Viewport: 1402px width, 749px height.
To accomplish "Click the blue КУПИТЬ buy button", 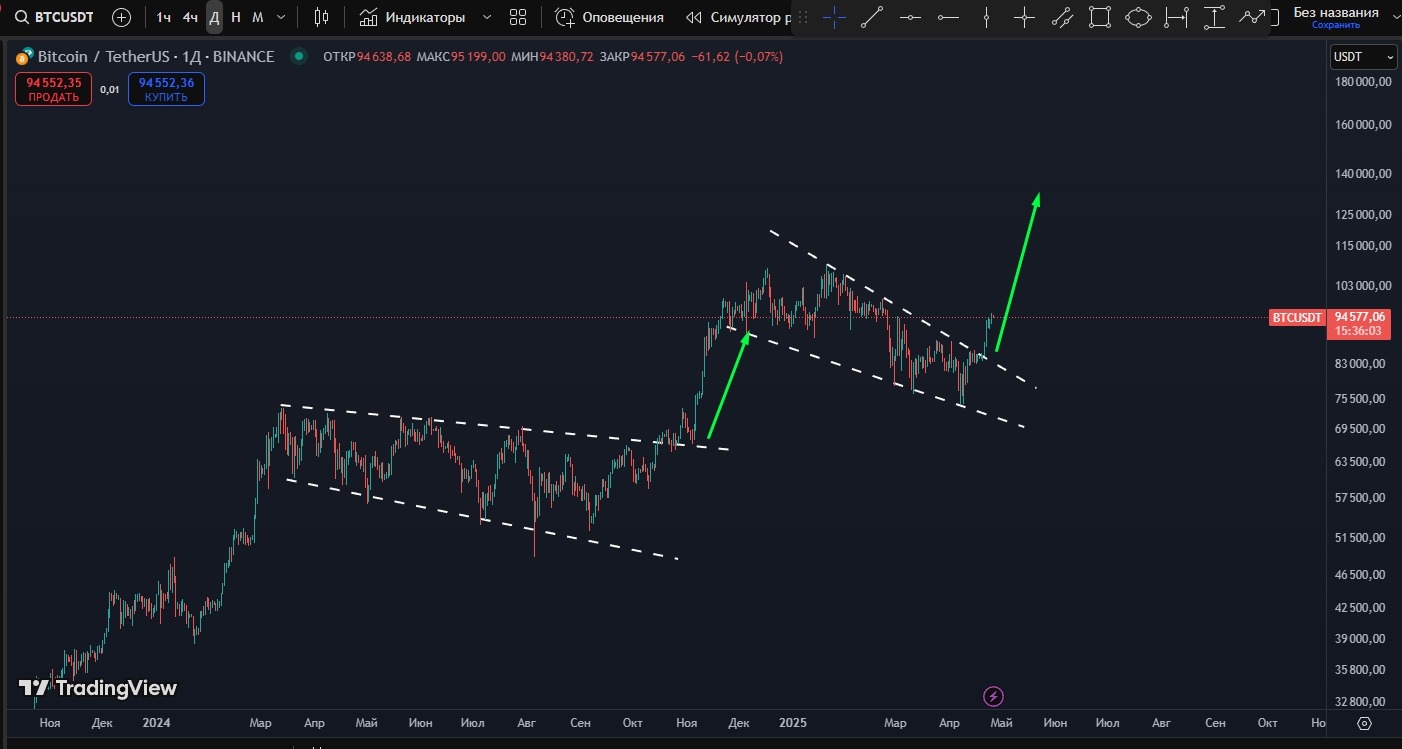I will pos(166,90).
